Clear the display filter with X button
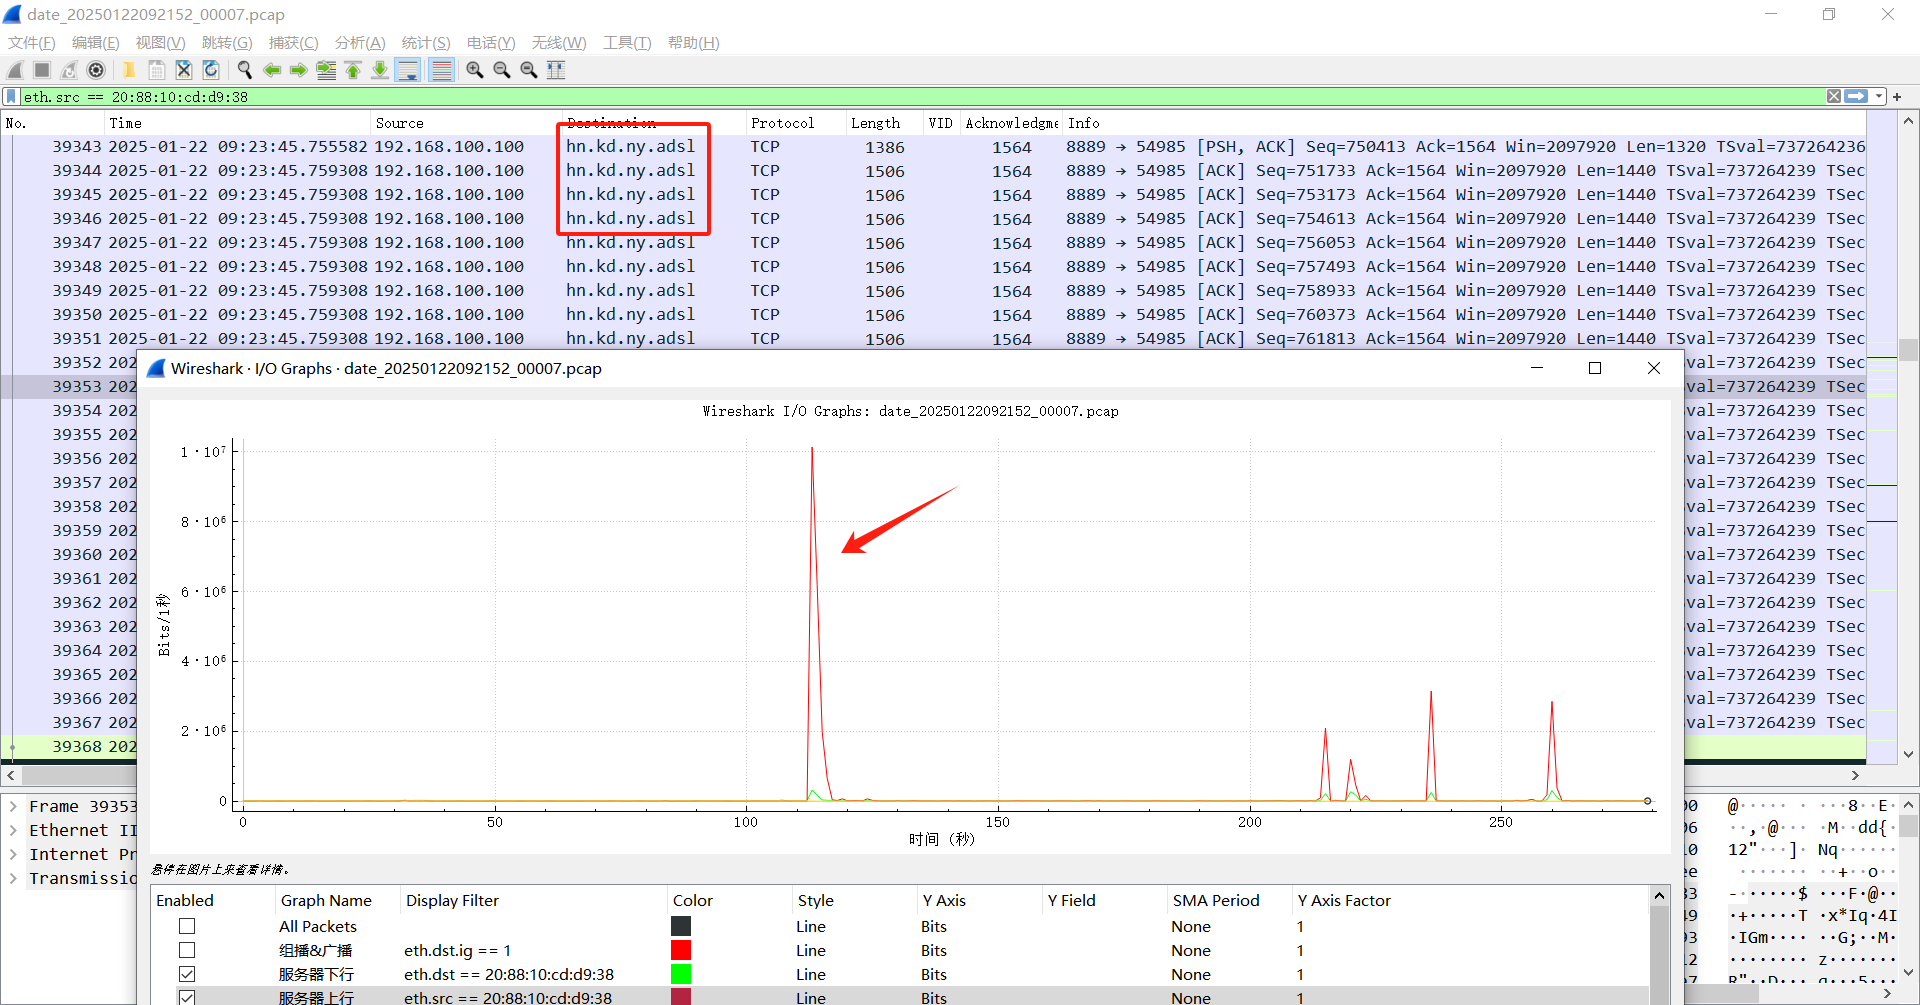Screen dimensions: 1920x1005 [1834, 97]
